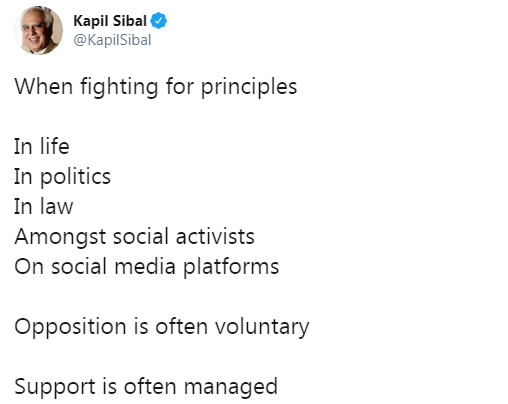Click the "In politics" line
508x404 pixels.
[x=62, y=177]
